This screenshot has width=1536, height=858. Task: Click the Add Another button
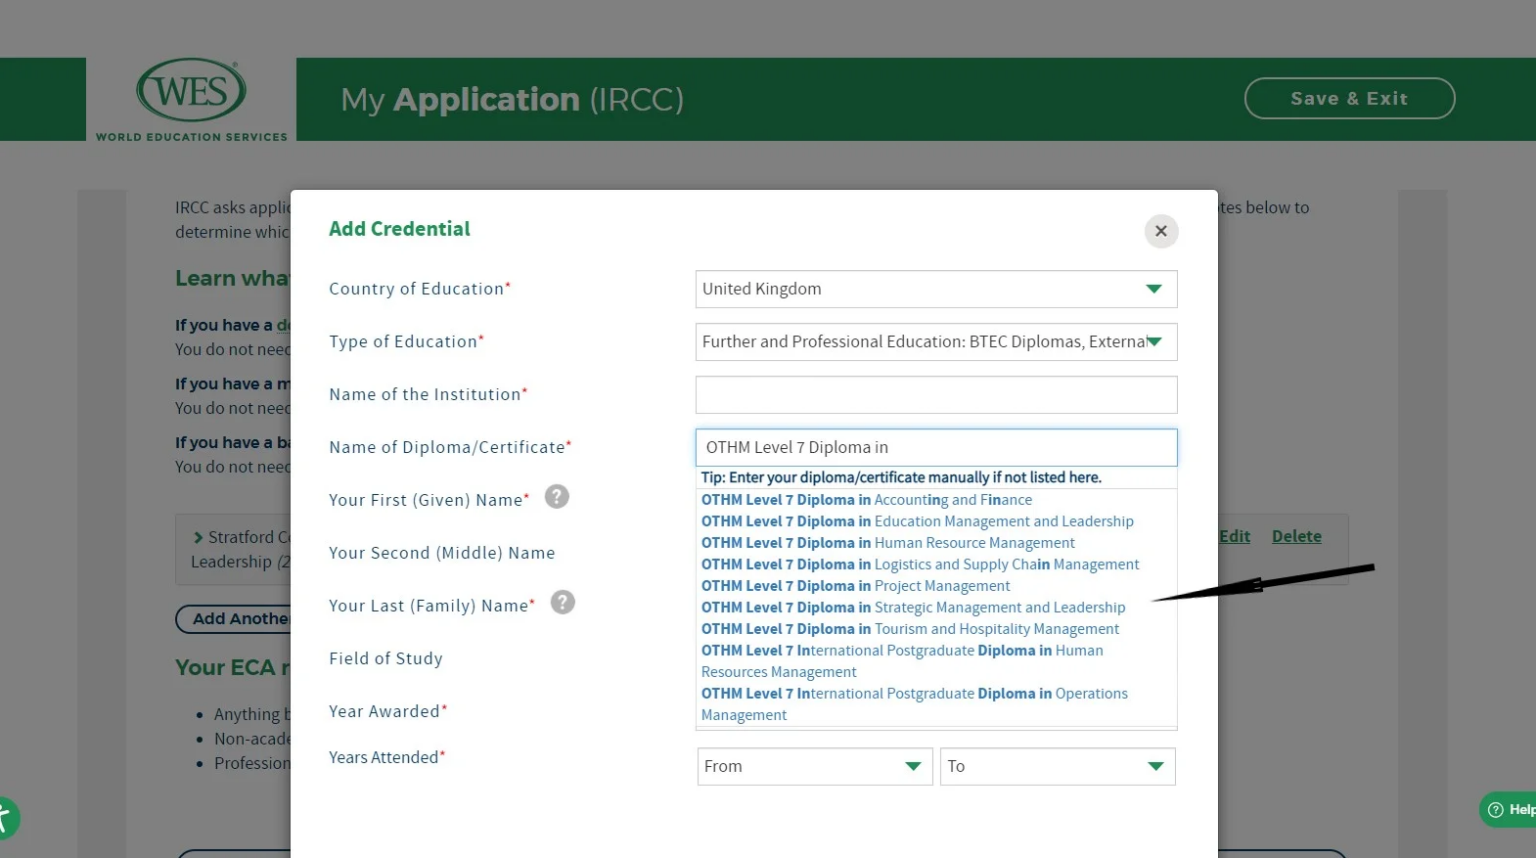click(x=234, y=619)
